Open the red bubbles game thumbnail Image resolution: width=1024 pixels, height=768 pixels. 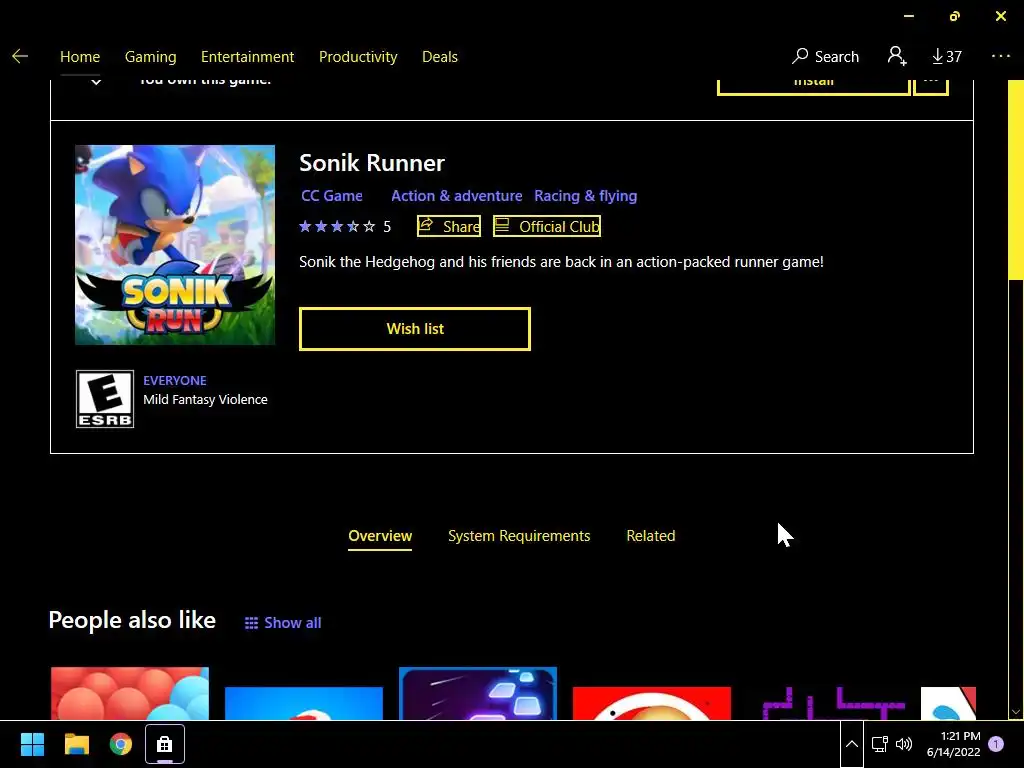pyautogui.click(x=130, y=694)
